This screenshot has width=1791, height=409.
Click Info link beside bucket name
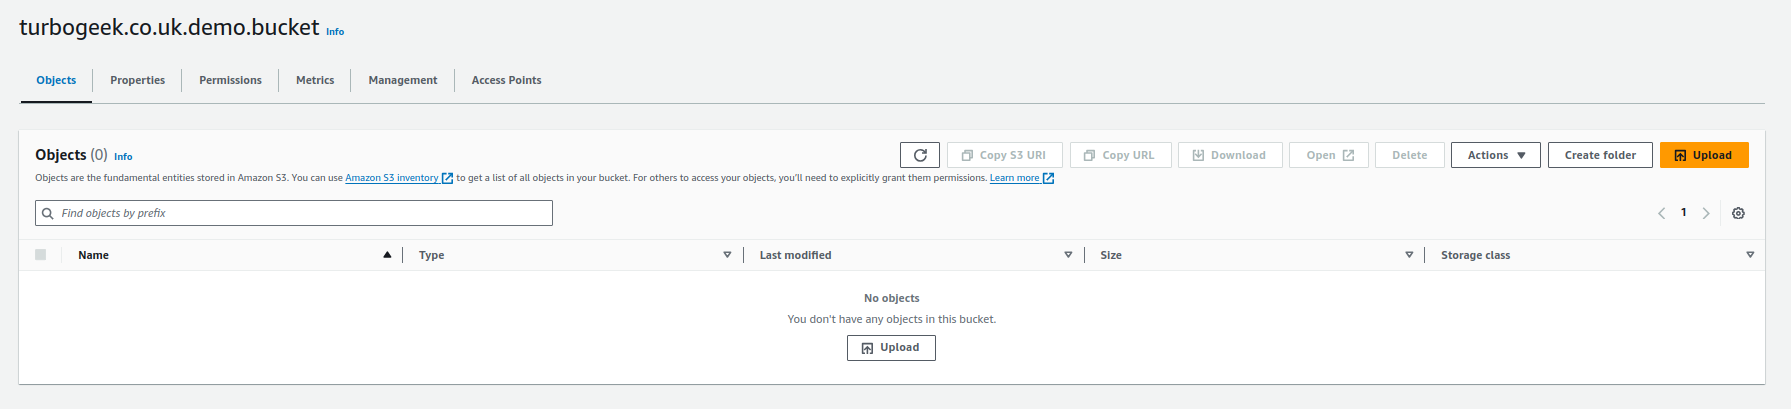click(335, 32)
